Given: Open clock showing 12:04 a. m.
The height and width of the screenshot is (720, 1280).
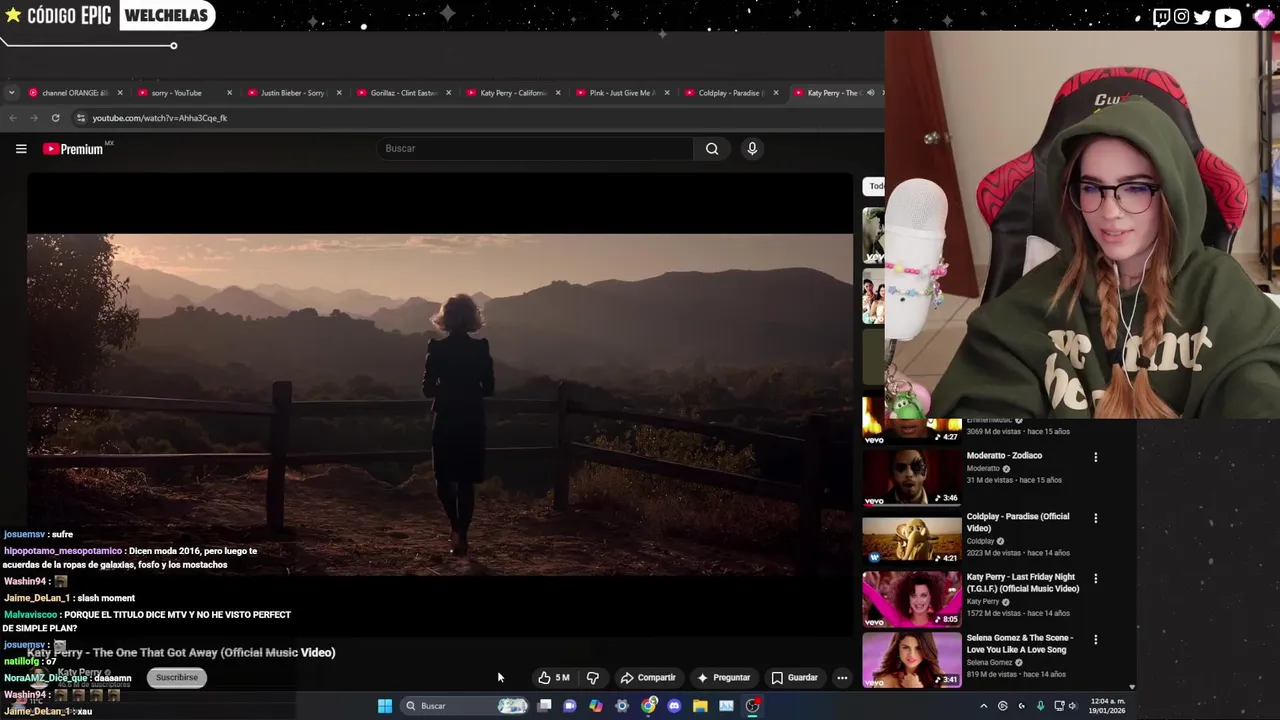Looking at the screenshot, I should (x=1107, y=706).
